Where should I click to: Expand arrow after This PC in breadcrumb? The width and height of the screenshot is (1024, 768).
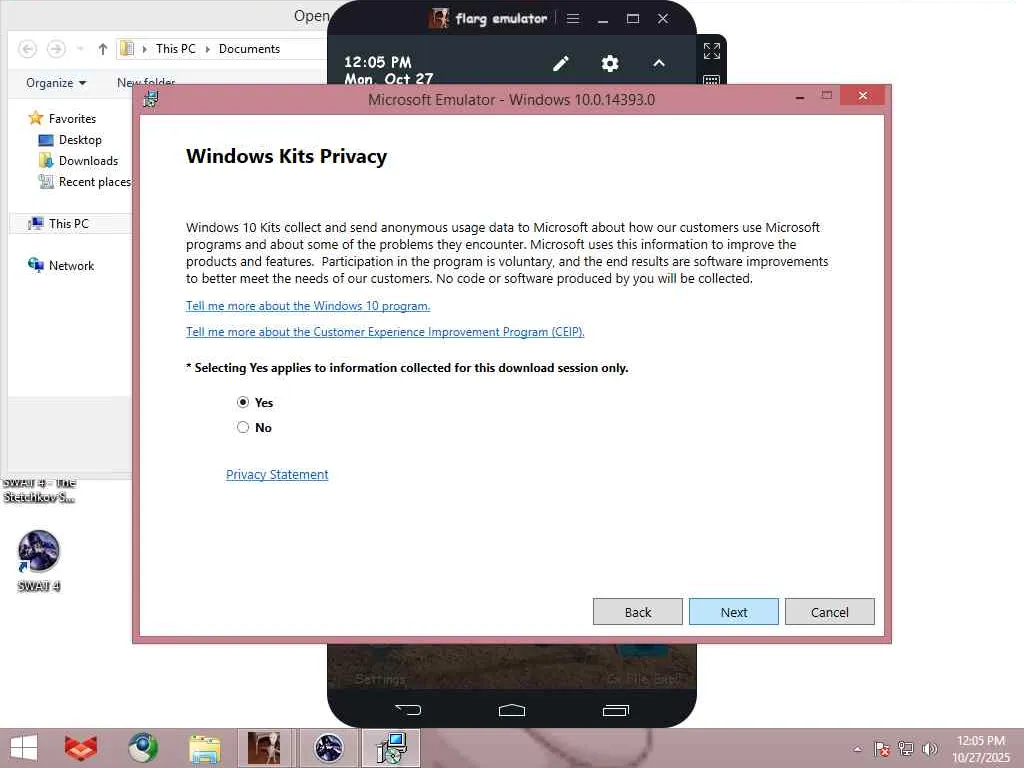pyautogui.click(x=208, y=49)
